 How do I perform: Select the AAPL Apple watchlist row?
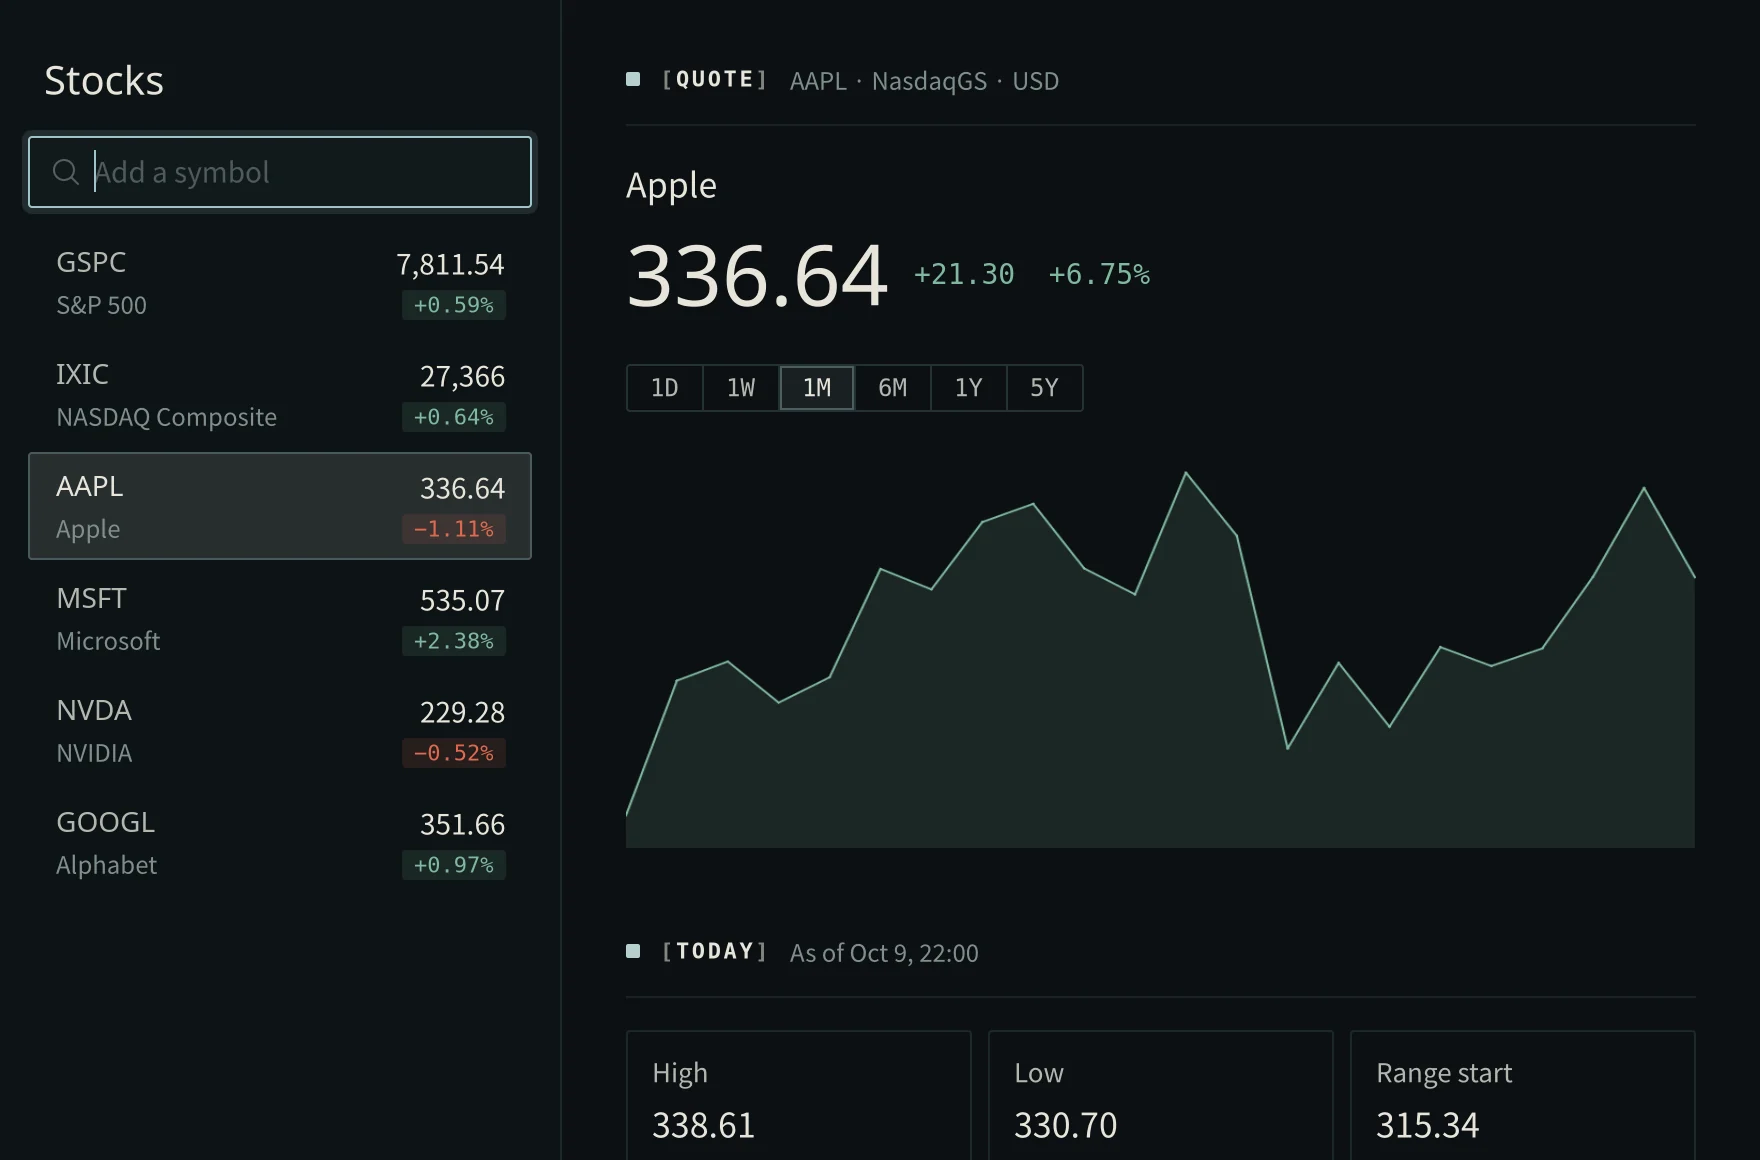pyautogui.click(x=280, y=506)
